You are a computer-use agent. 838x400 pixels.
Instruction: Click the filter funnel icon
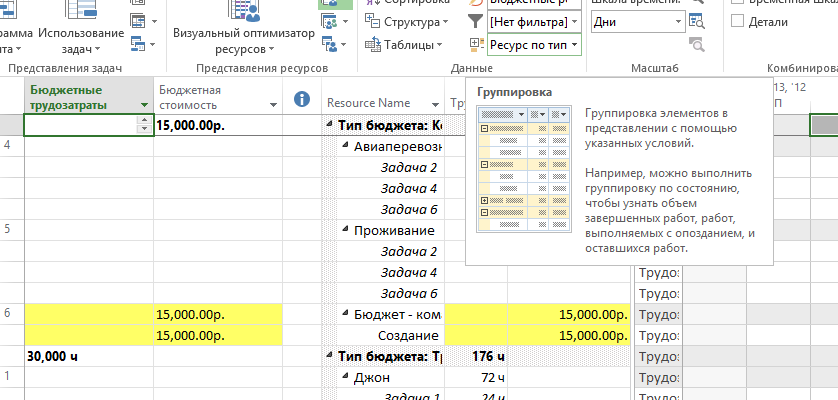[x=475, y=21]
